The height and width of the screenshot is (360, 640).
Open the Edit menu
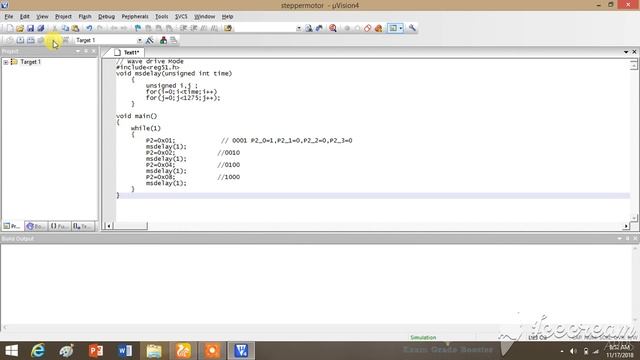pos(24,17)
